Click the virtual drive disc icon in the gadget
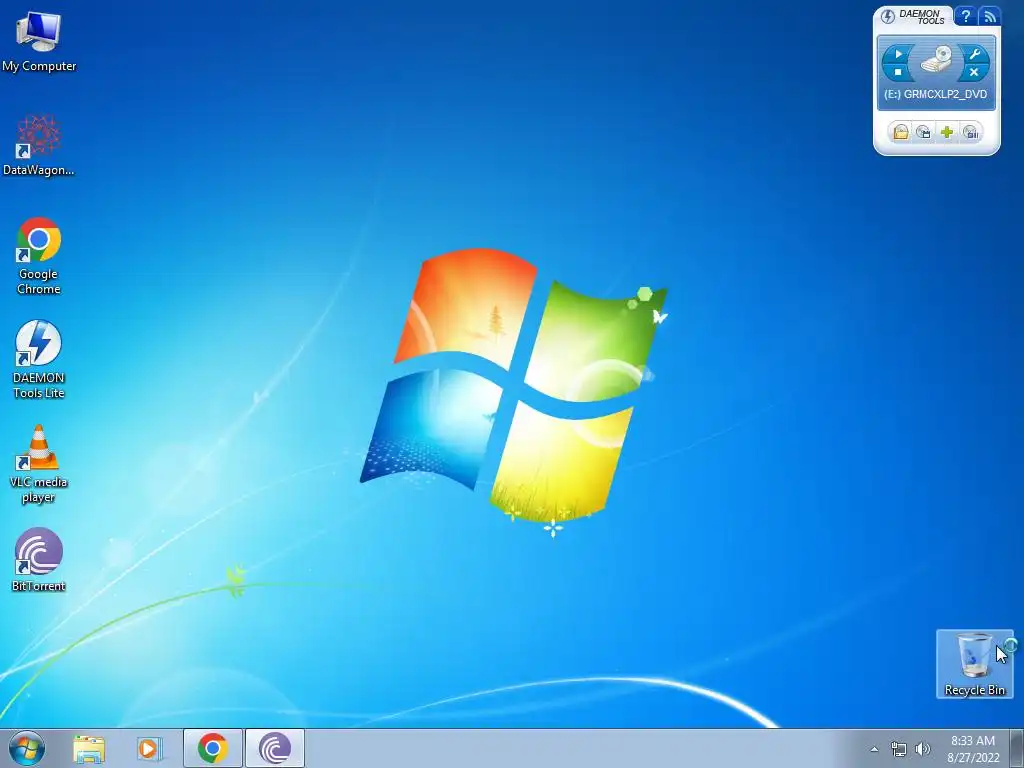 (x=936, y=60)
